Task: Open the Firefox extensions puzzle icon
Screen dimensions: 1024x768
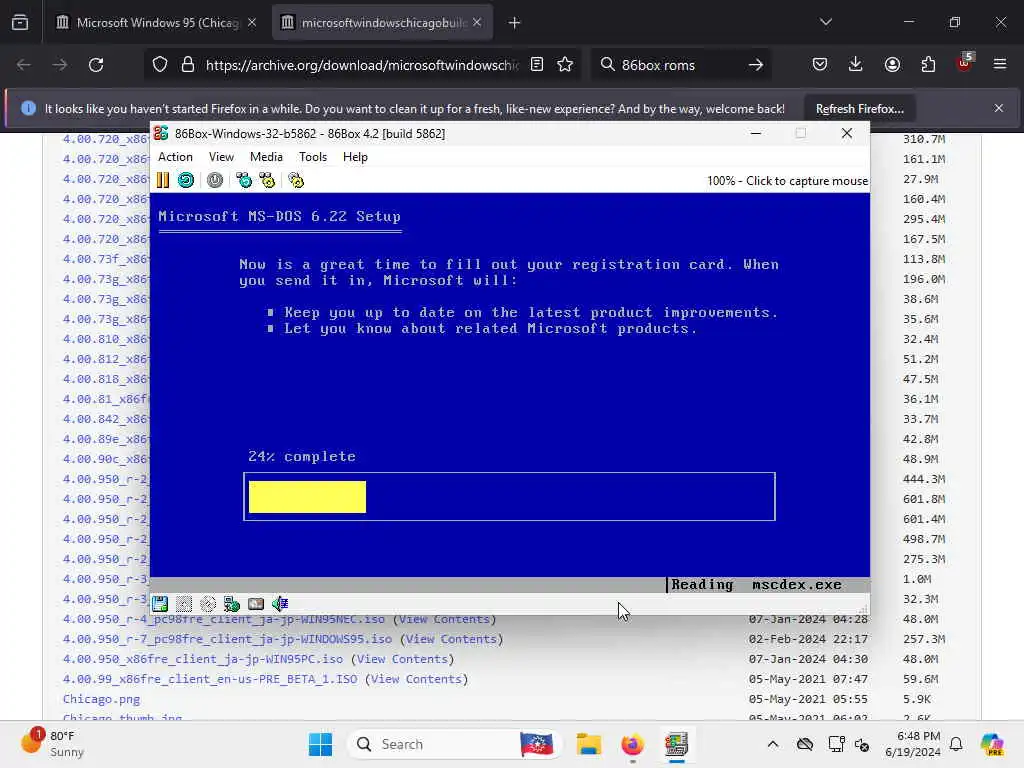Action: pyautogui.click(x=928, y=65)
